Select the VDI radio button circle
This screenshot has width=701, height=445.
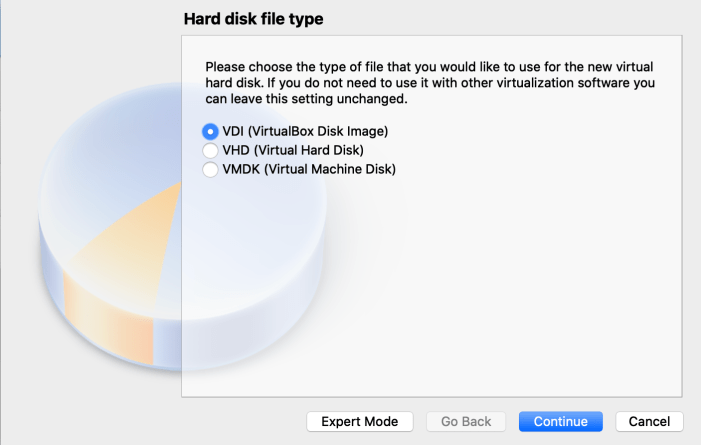tap(210, 131)
